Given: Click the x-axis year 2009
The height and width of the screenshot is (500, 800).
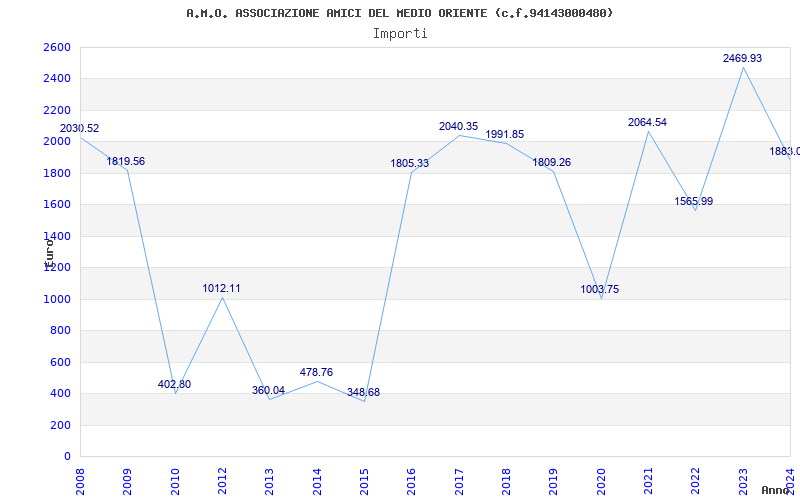Looking at the screenshot, I should pos(128,481).
